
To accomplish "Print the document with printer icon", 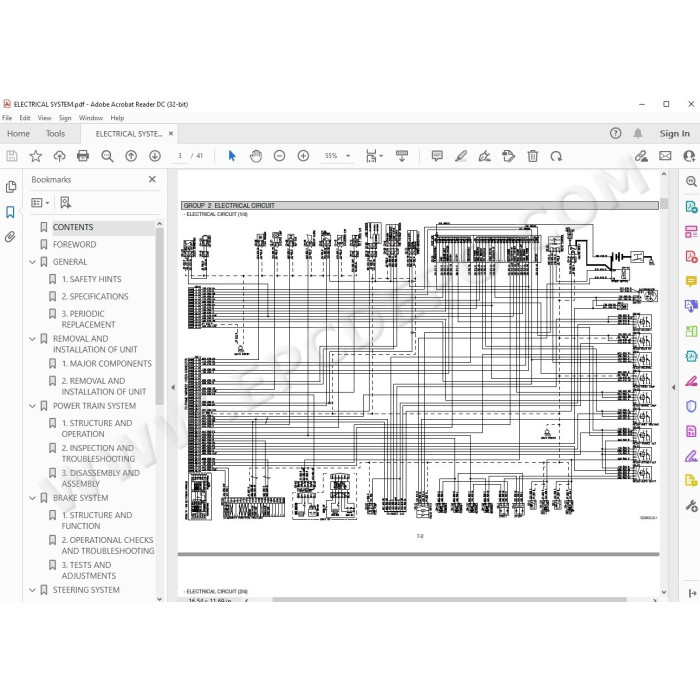I will (x=83, y=156).
